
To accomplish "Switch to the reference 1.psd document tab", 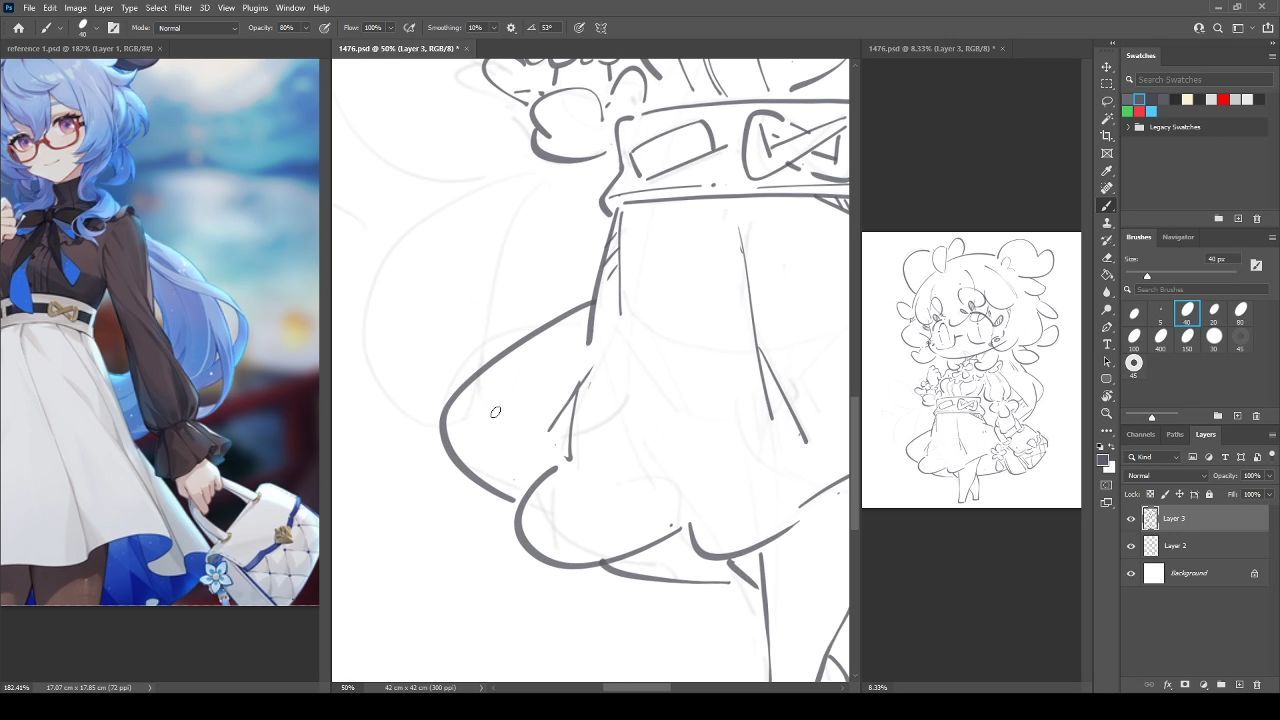I will 79,48.
